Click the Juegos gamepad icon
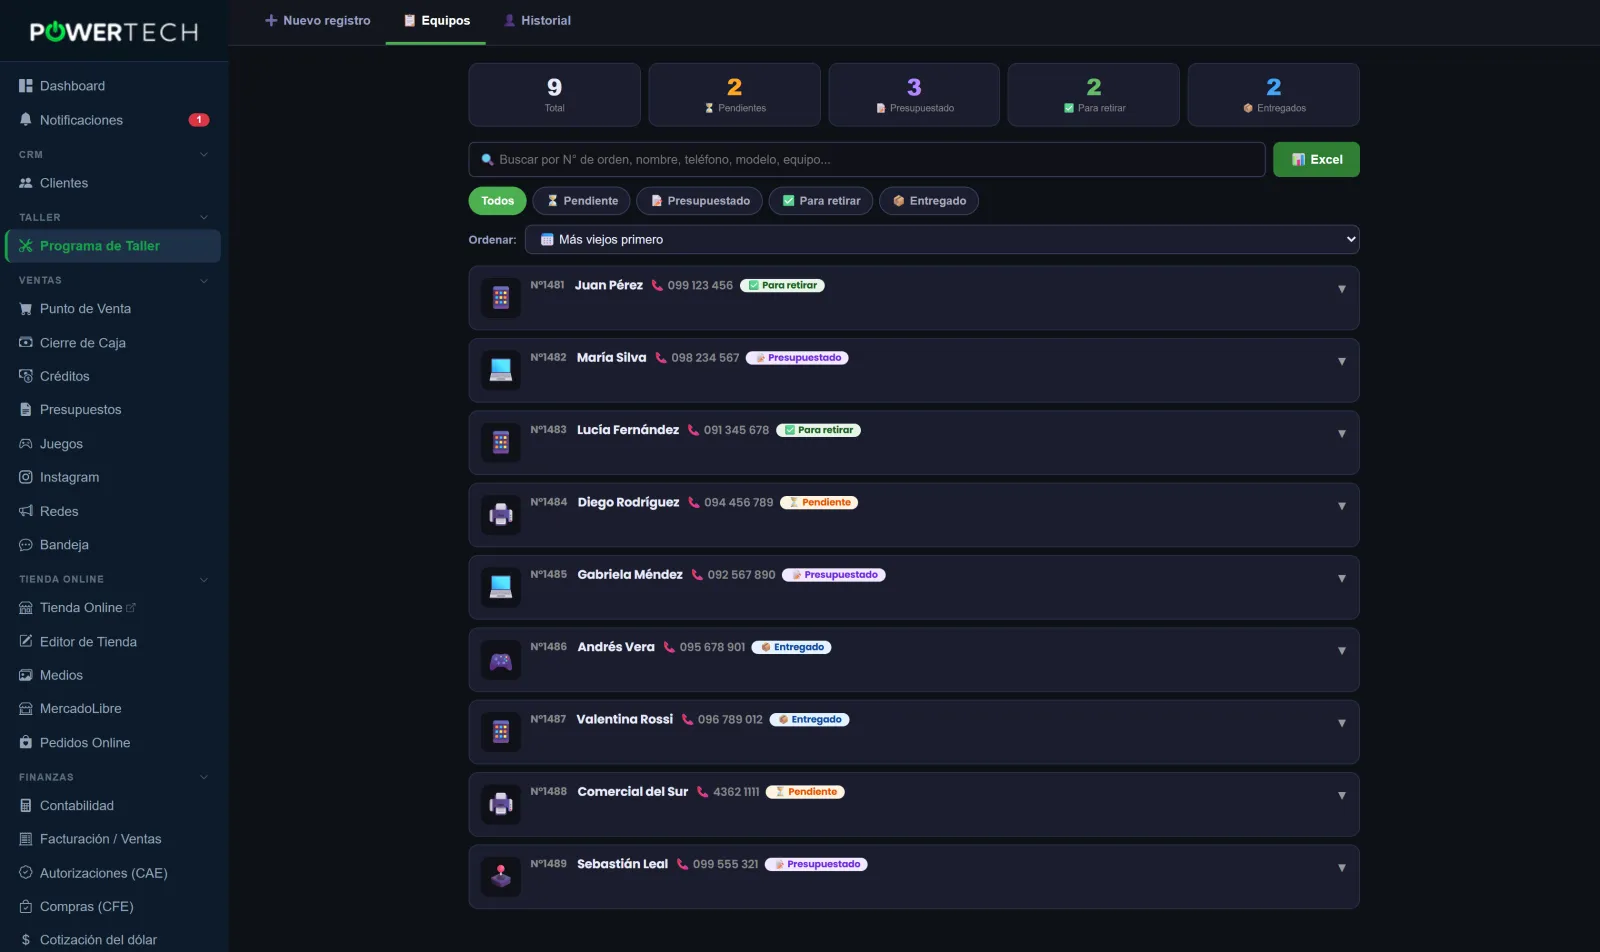 coord(26,444)
